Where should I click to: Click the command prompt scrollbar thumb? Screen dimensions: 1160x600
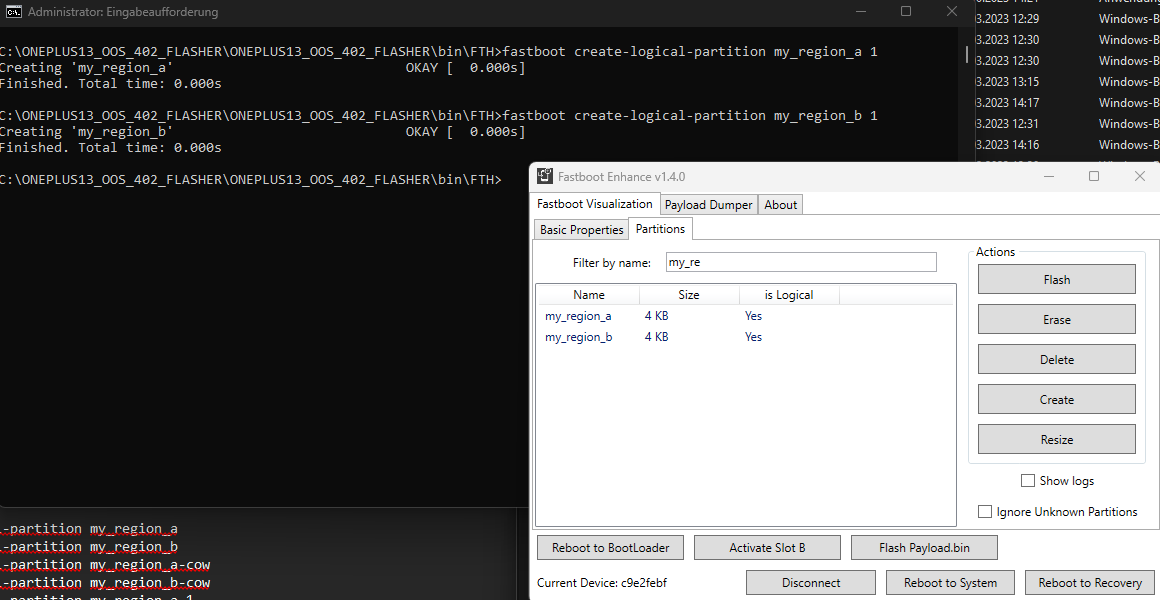967,55
